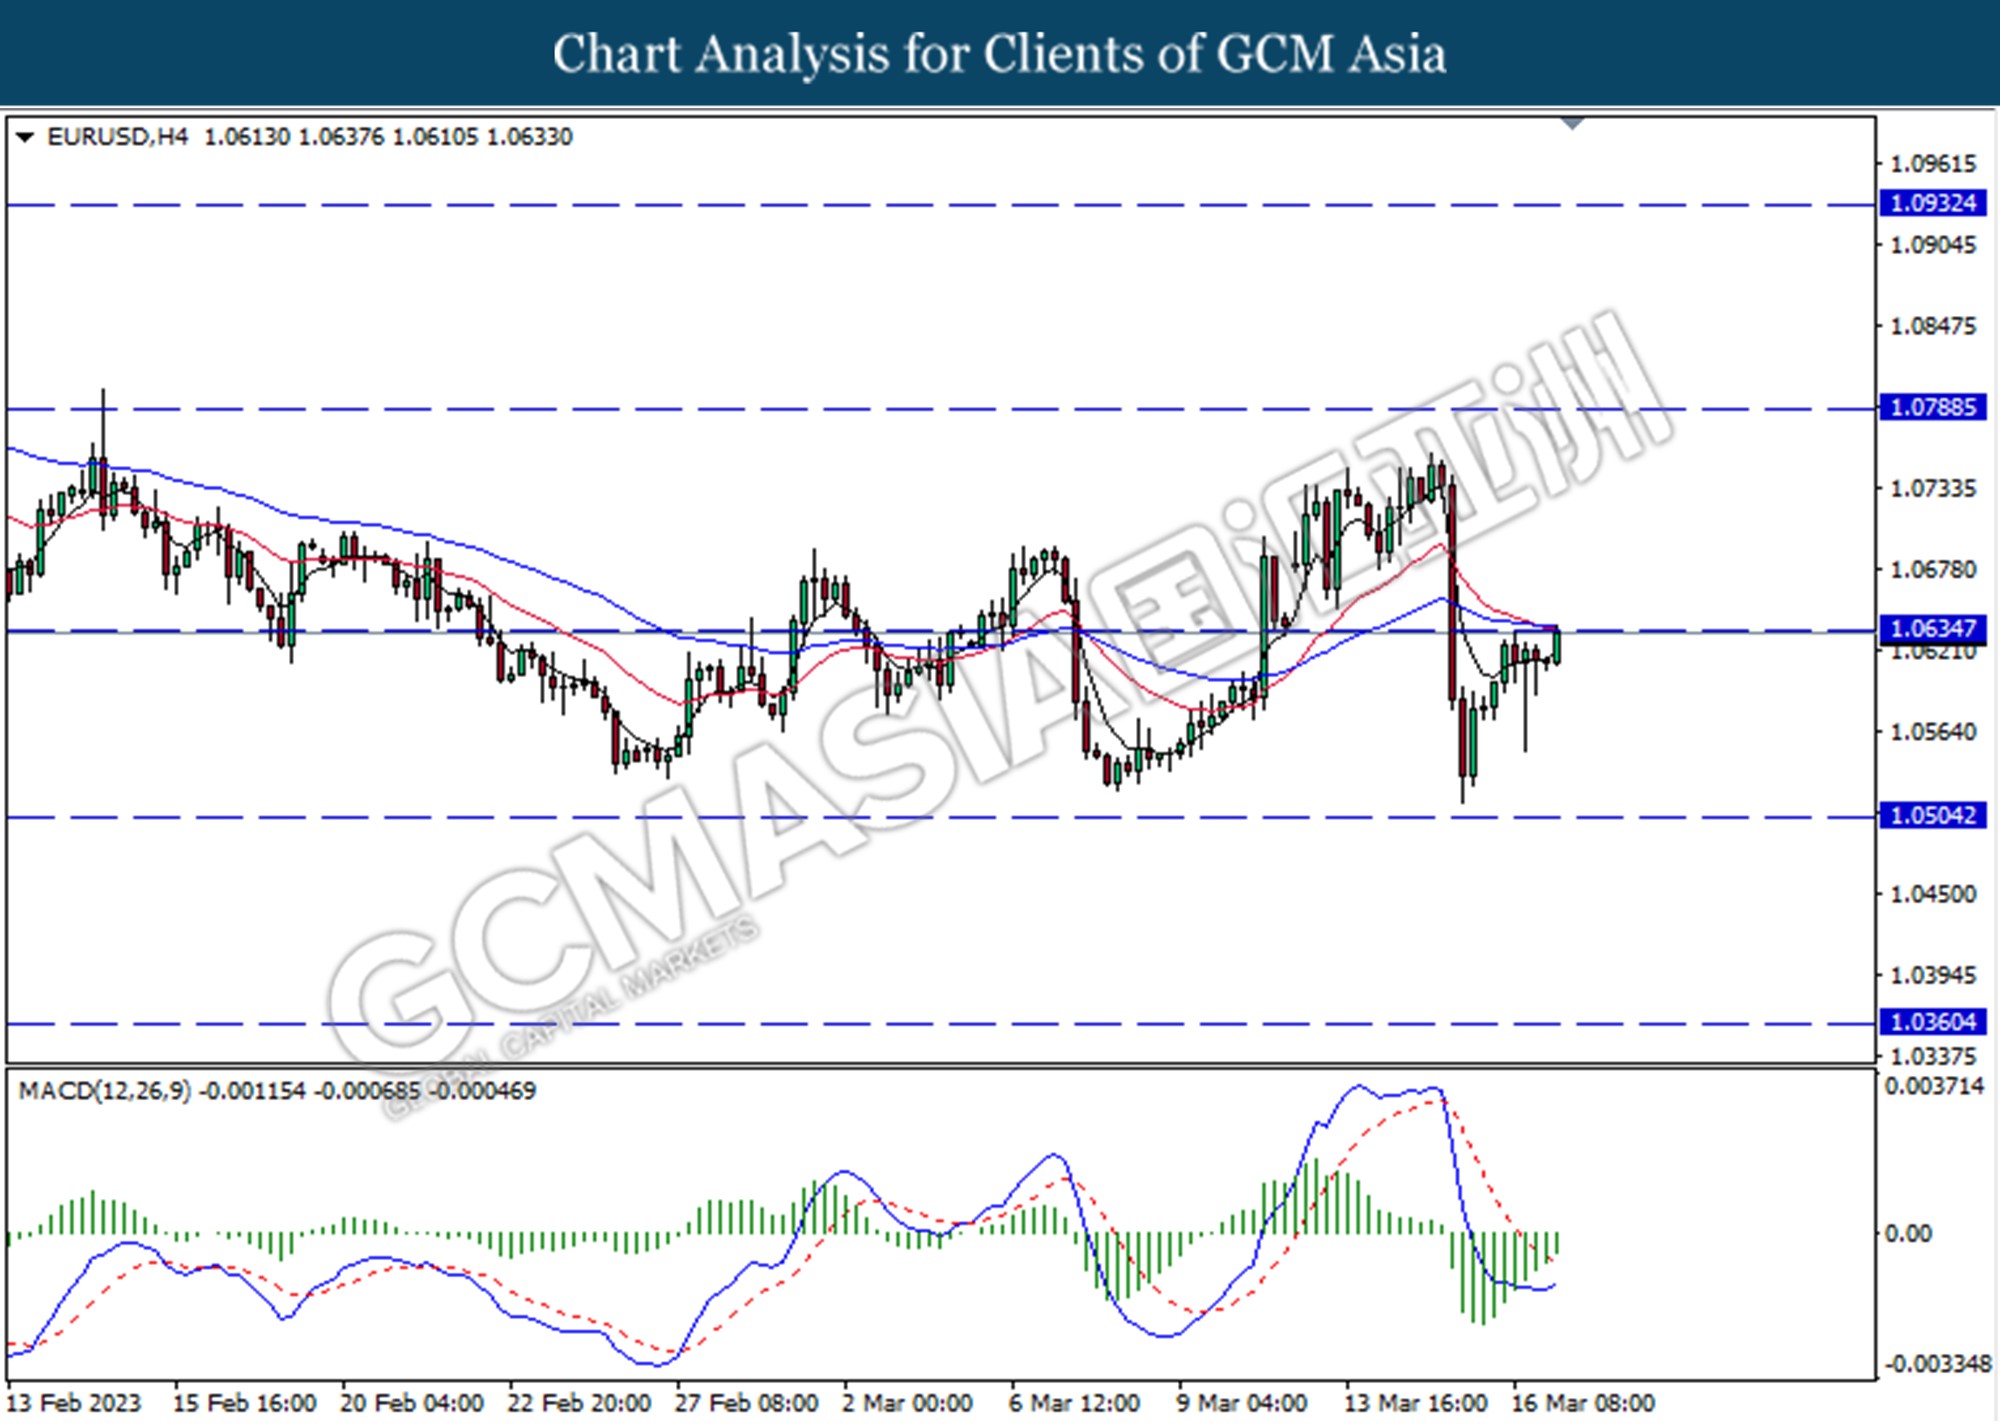This screenshot has width=2000, height=1428.
Task: Click the 13 Mar 16:00 time label
Action: [x=1415, y=1403]
